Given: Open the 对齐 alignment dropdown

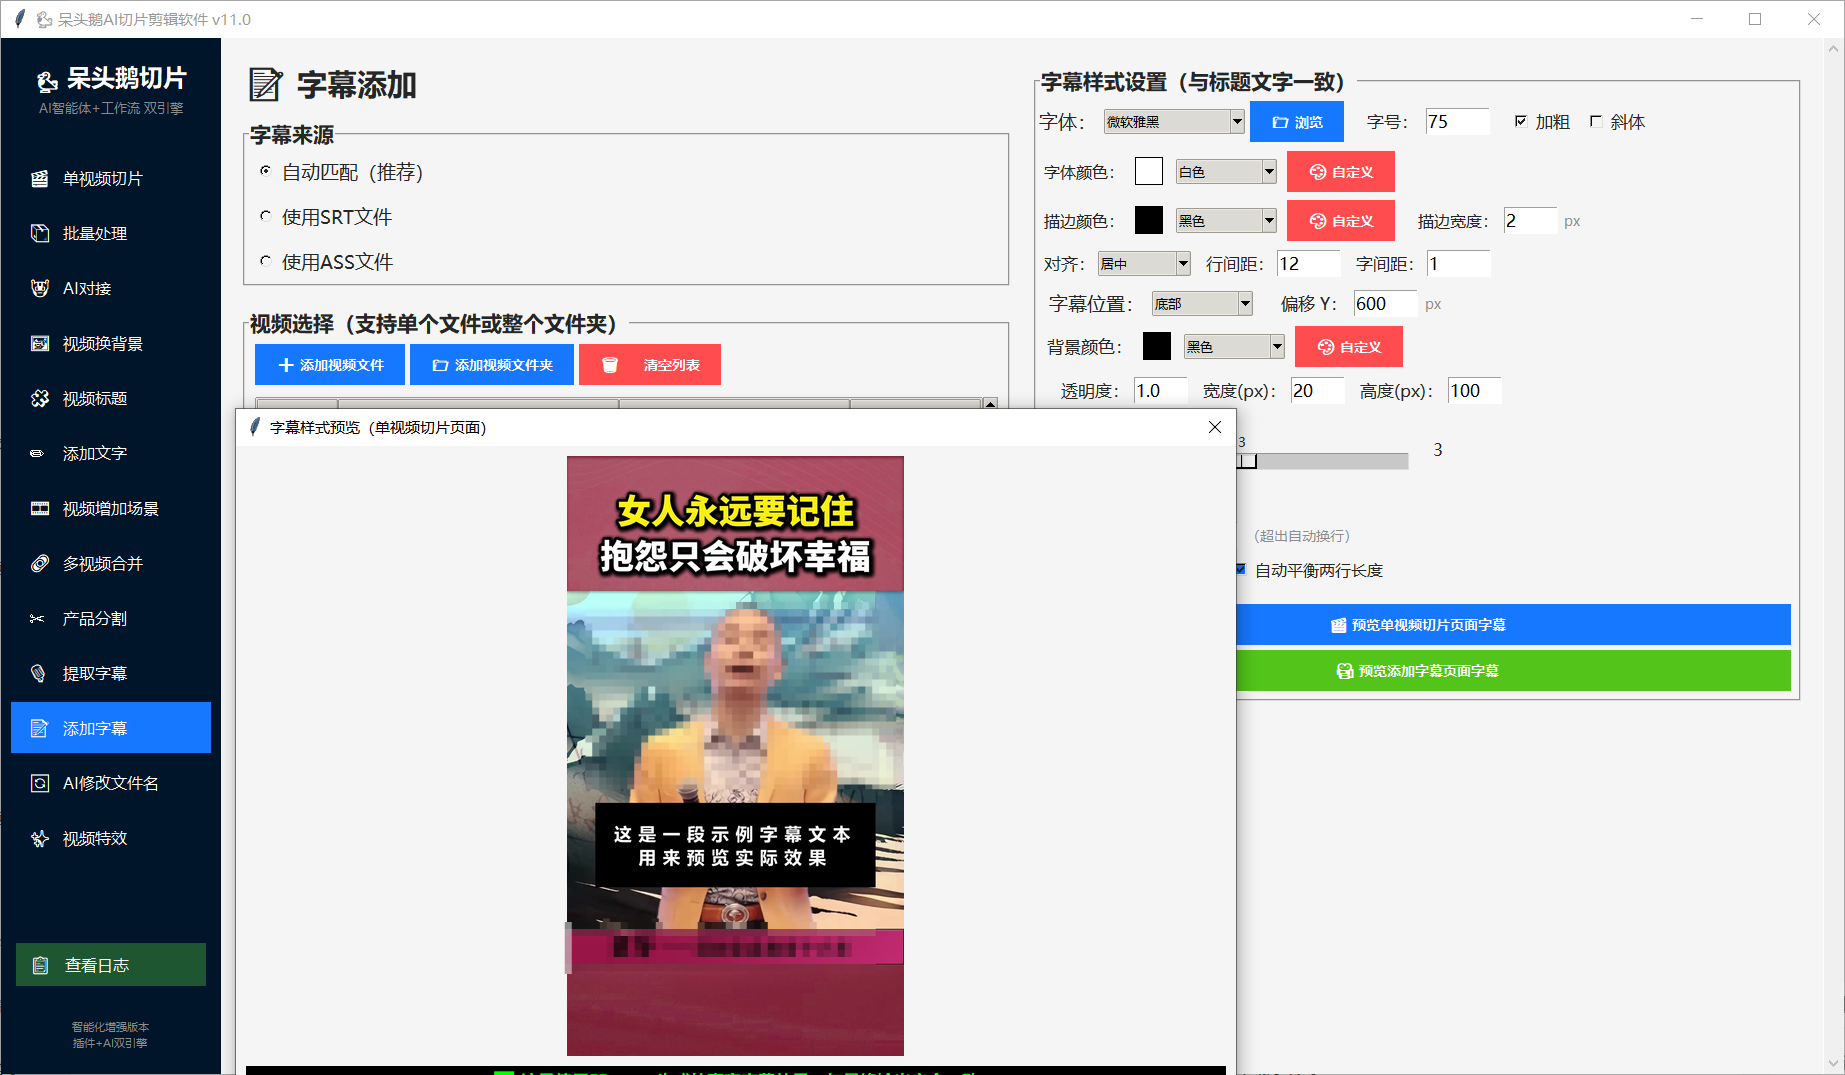Looking at the screenshot, I should click(1183, 264).
